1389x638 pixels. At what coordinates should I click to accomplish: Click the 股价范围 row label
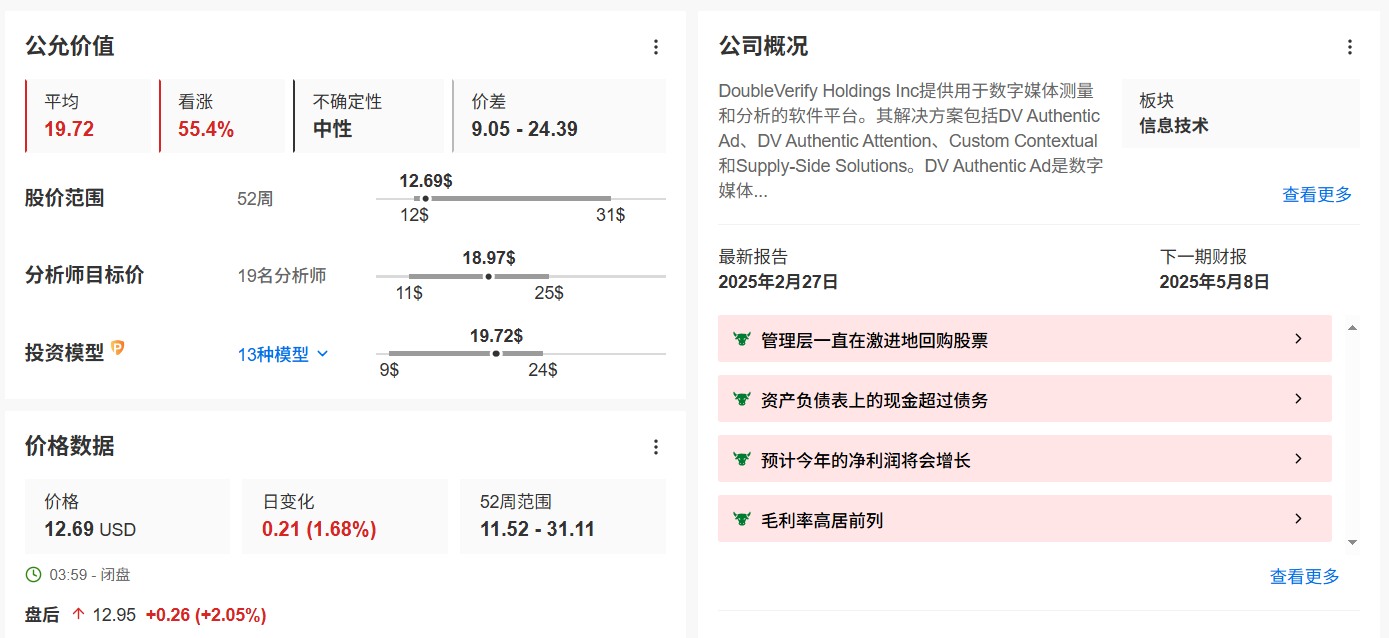[64, 198]
